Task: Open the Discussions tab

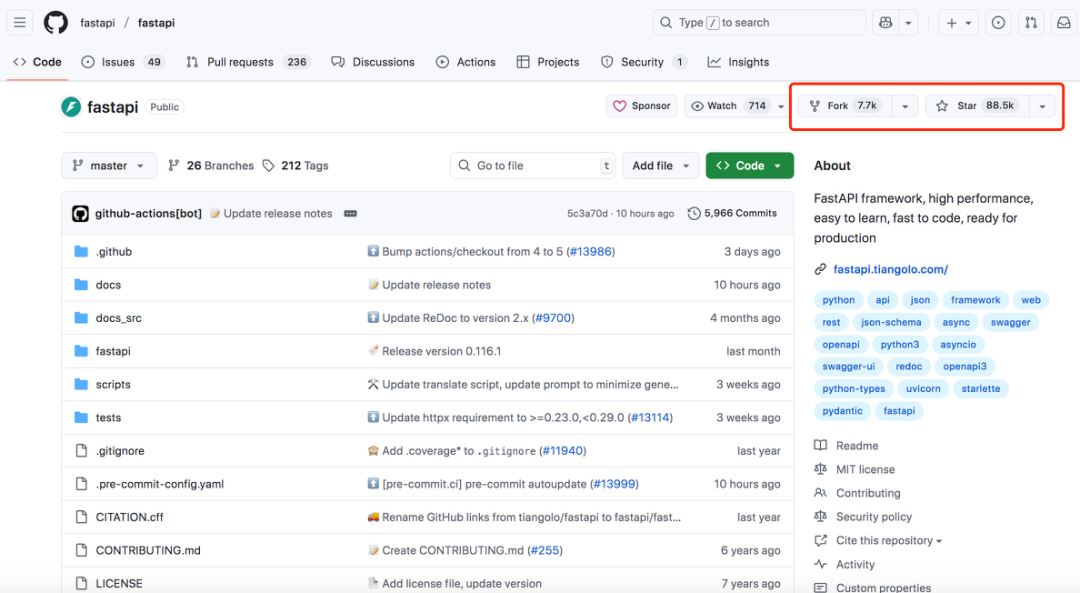Action: pos(373,62)
